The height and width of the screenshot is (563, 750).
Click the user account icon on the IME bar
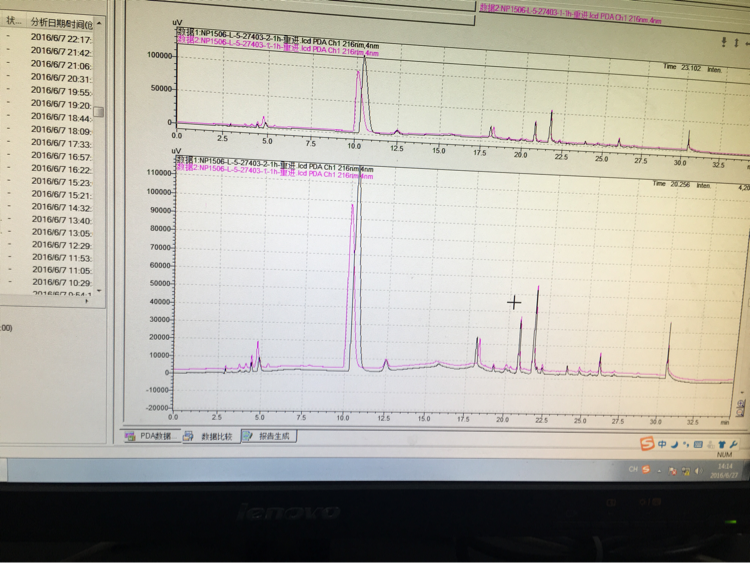(710, 445)
